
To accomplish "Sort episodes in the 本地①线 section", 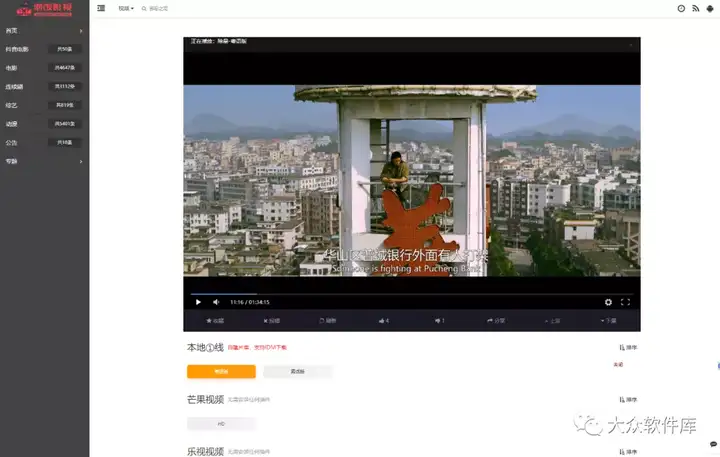I will pyautogui.click(x=628, y=347).
